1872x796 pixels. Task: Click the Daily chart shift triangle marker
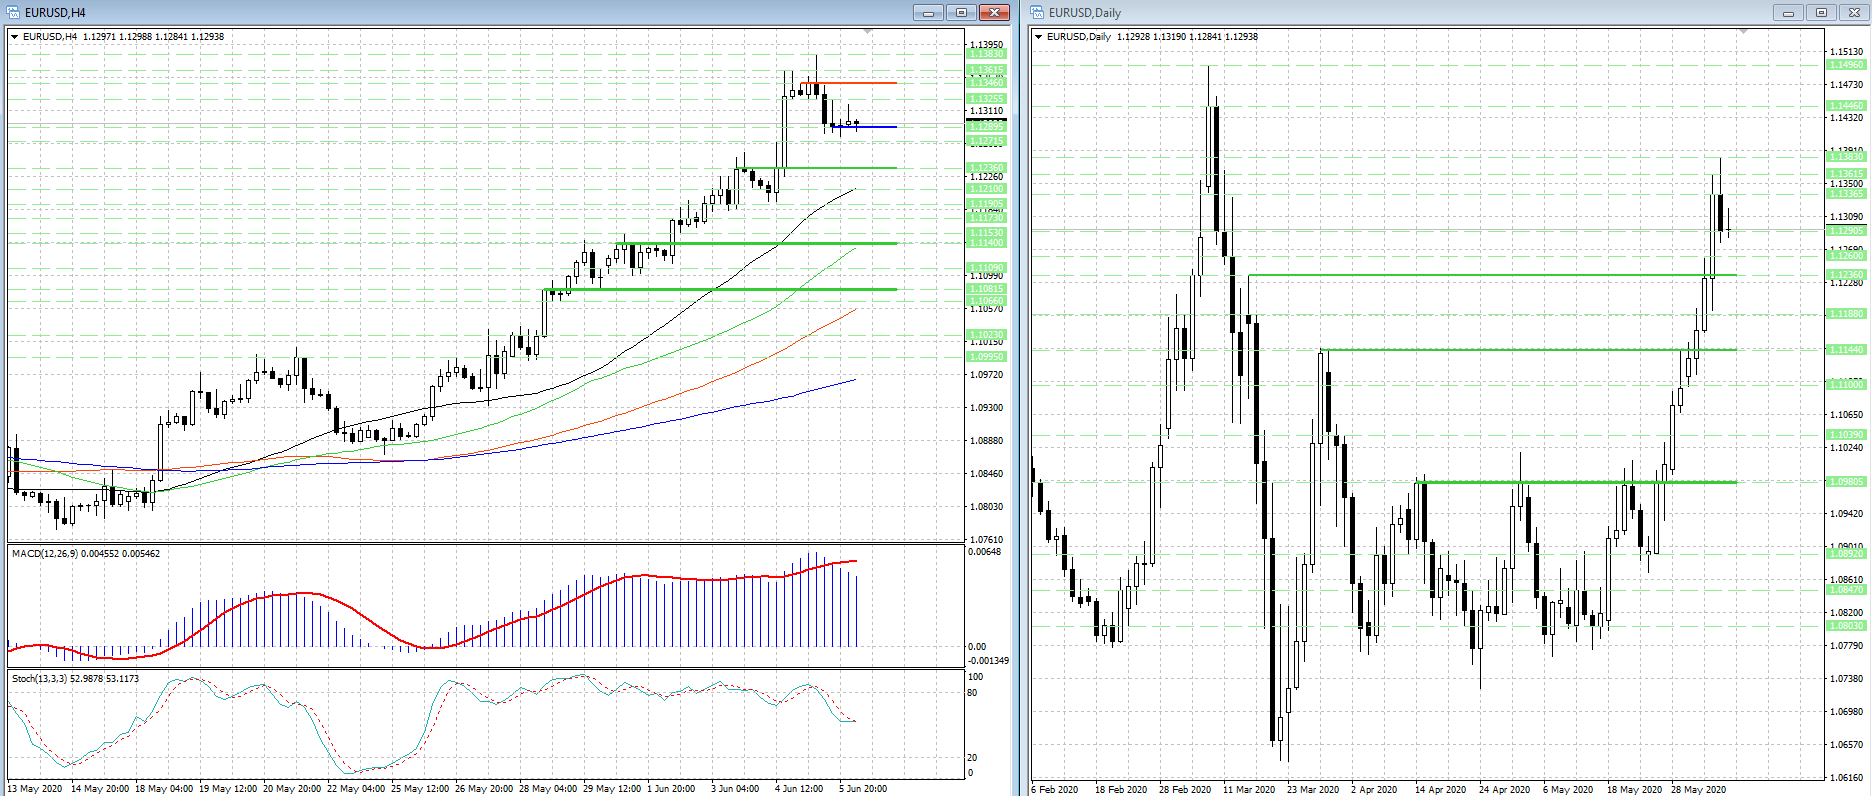click(1744, 32)
